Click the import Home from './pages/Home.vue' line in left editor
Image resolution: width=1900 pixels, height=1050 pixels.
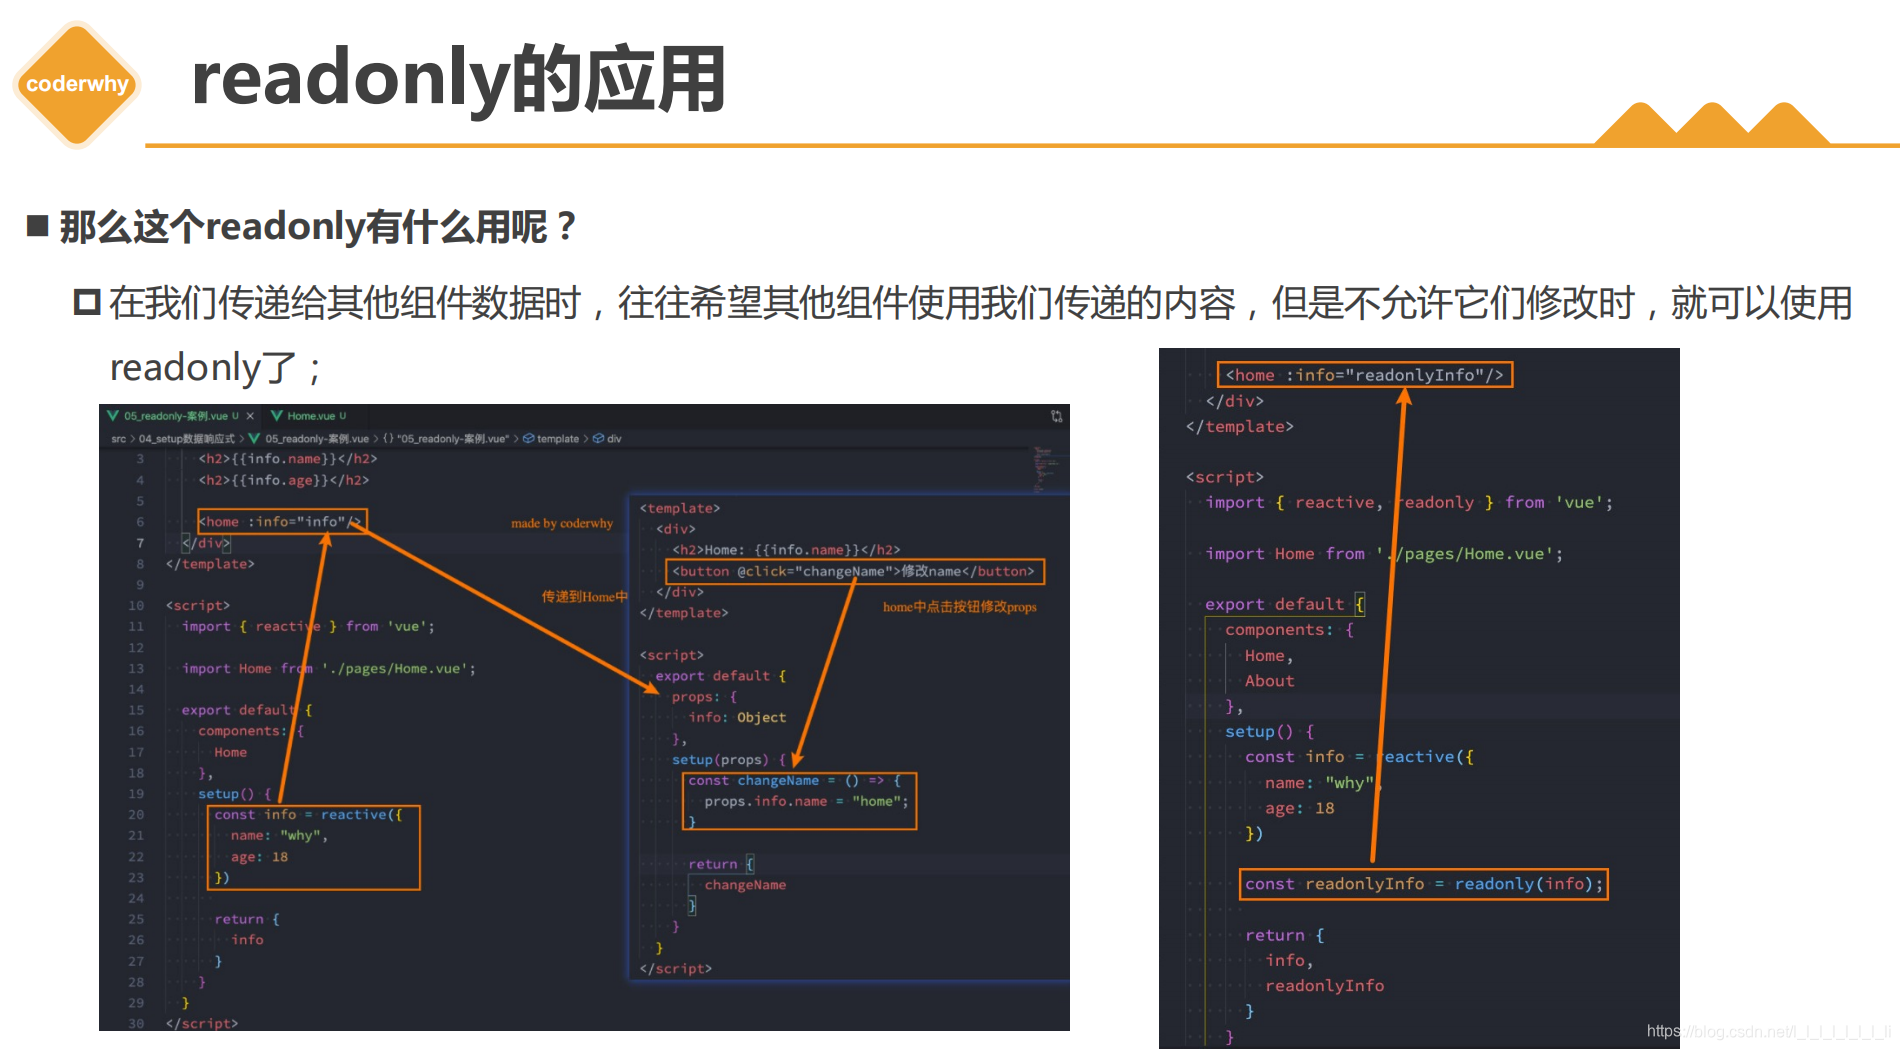click(329, 669)
